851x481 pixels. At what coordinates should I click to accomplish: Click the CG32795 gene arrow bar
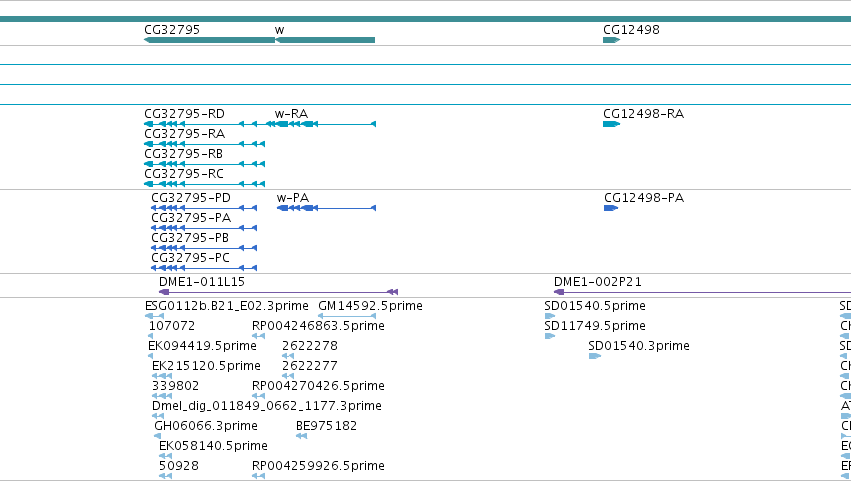coord(209,40)
